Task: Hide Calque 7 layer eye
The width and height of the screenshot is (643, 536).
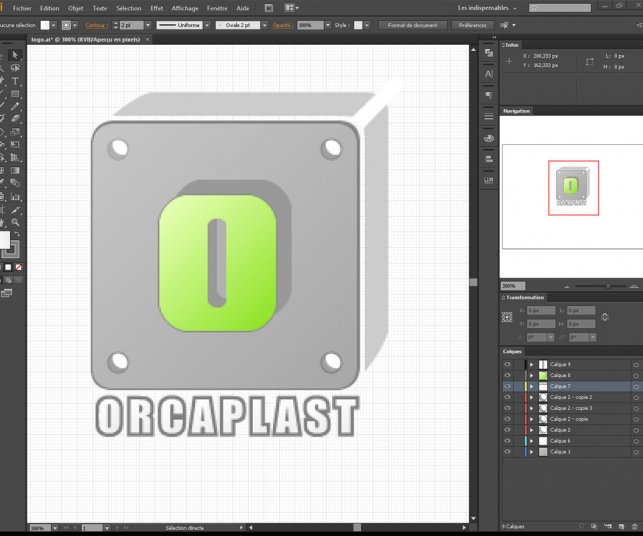Action: tap(507, 386)
